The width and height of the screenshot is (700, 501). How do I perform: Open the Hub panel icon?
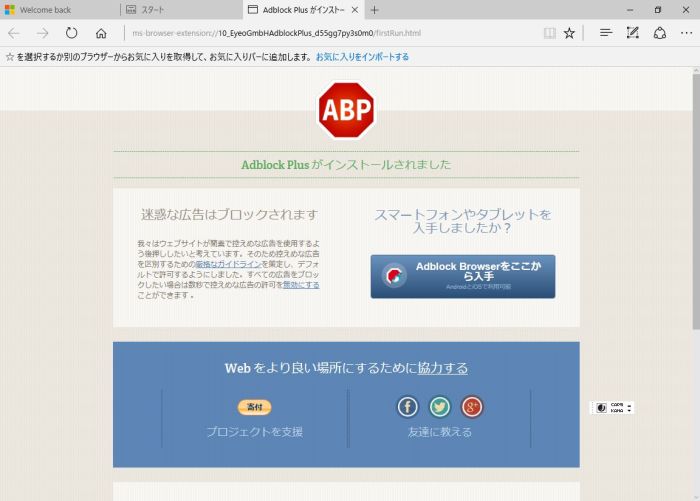pos(606,33)
